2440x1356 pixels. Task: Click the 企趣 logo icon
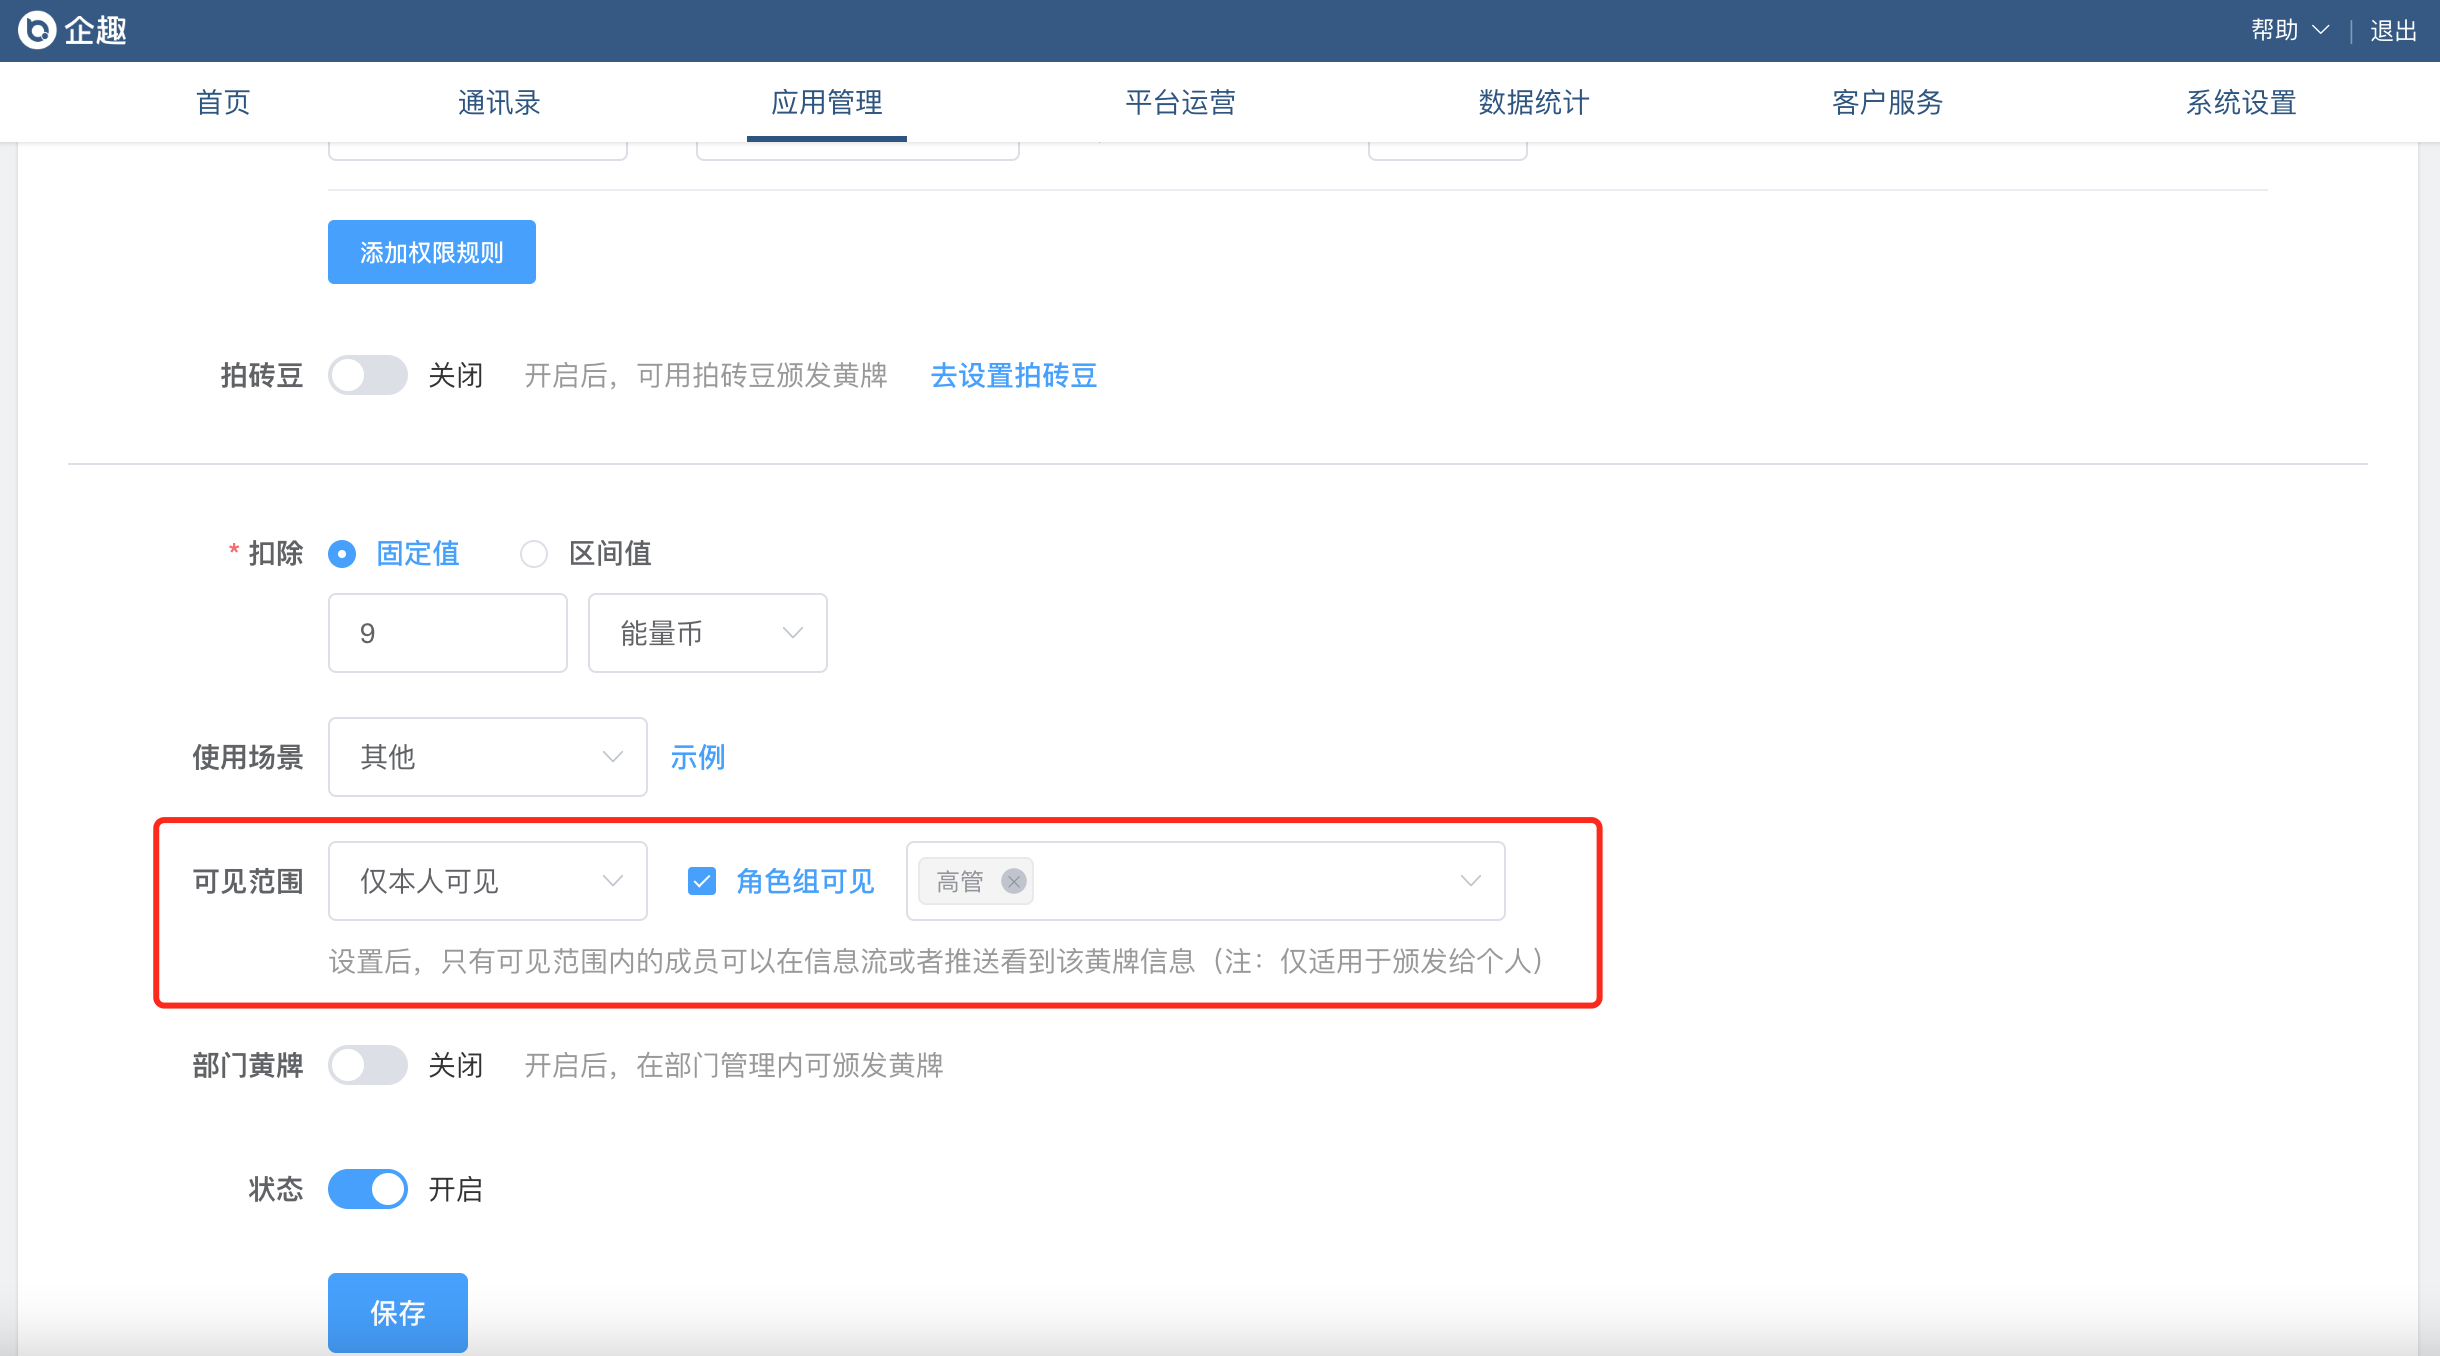[x=37, y=30]
